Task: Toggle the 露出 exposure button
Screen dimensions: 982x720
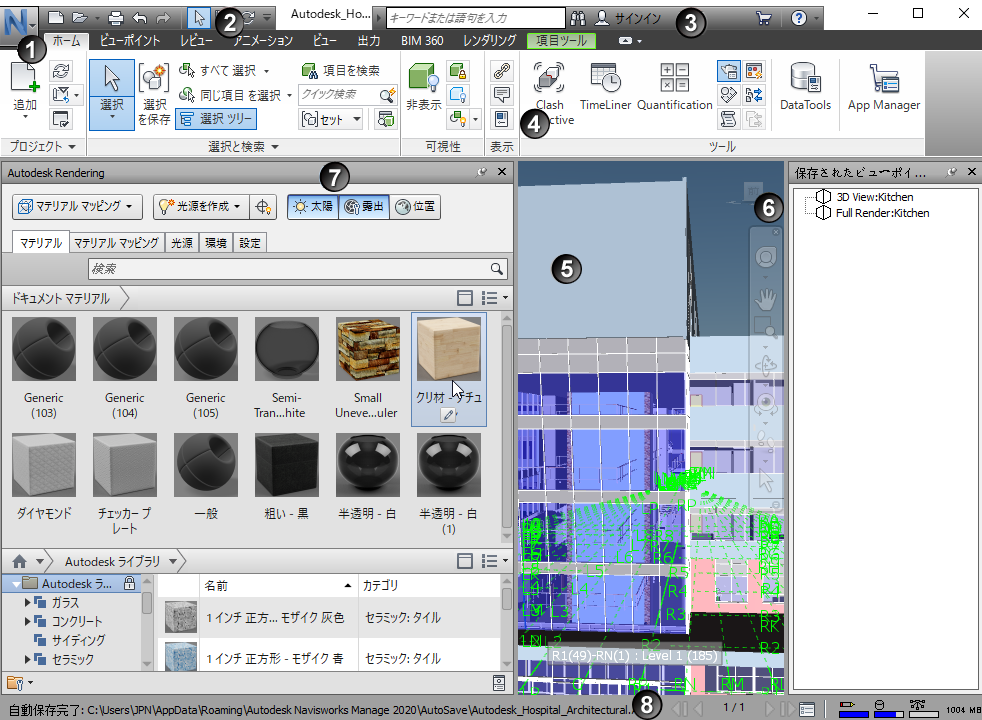Action: (x=364, y=207)
